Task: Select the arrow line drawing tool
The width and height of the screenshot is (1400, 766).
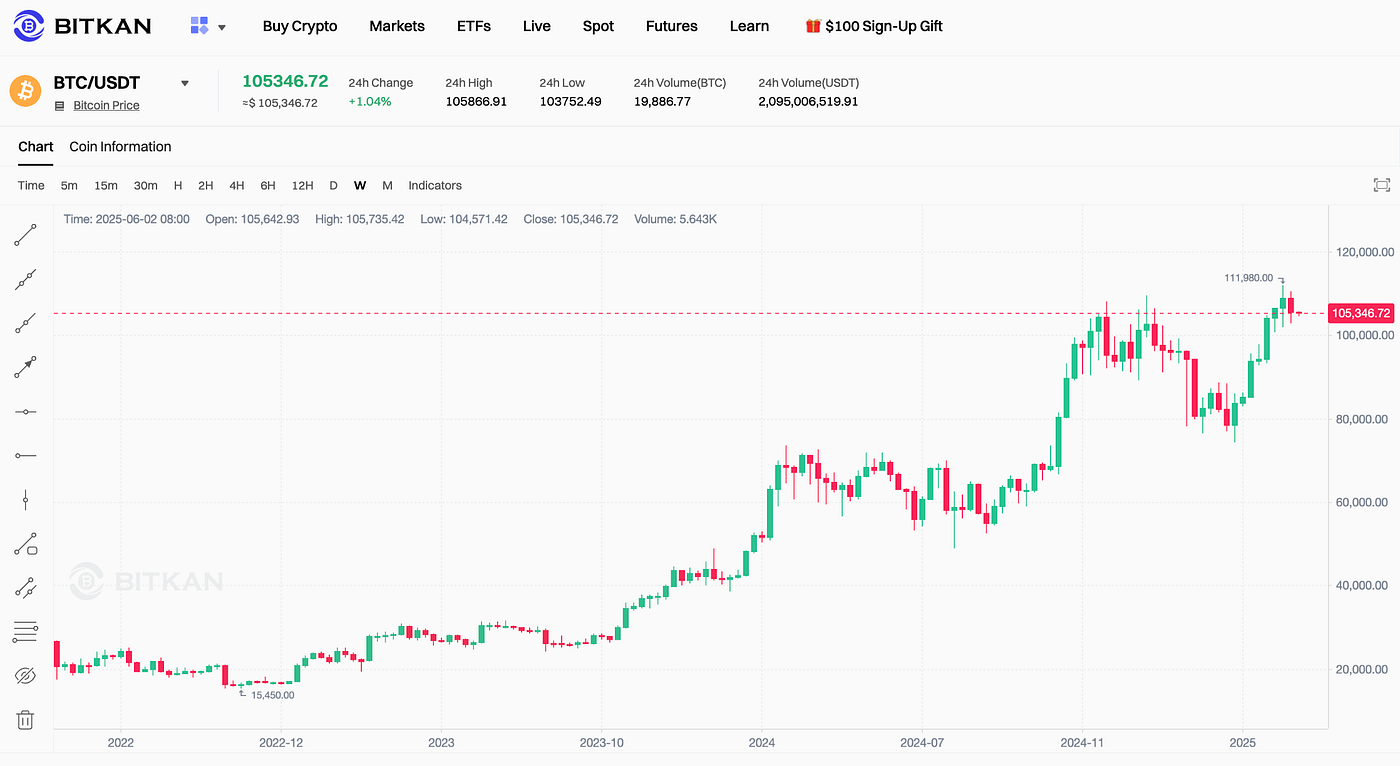Action: [x=25, y=367]
